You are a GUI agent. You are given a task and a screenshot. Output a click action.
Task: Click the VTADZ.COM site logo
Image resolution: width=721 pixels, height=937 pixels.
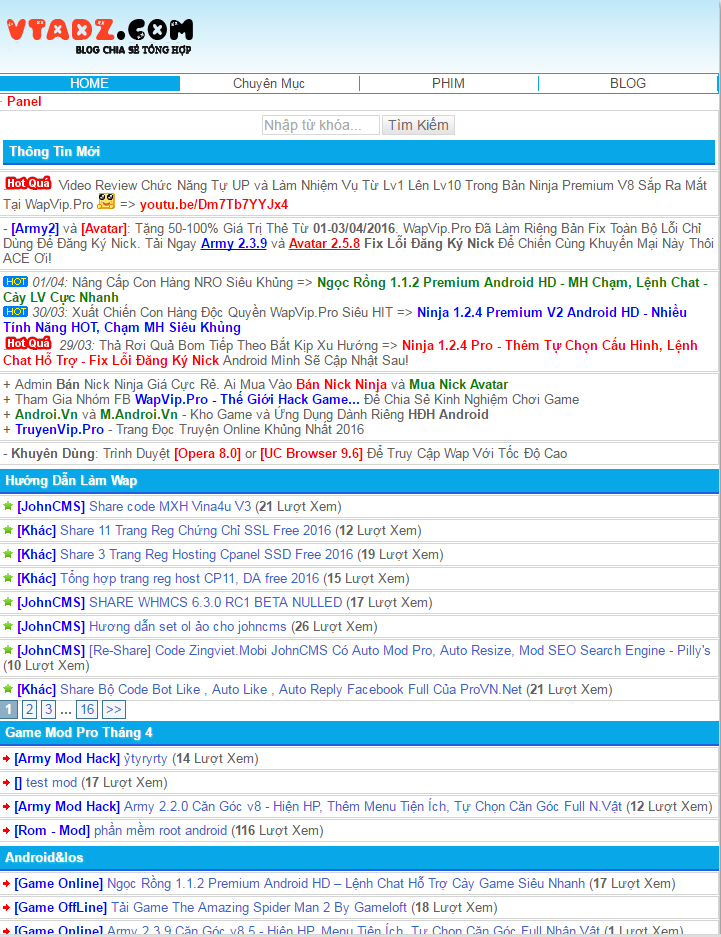tap(100, 36)
